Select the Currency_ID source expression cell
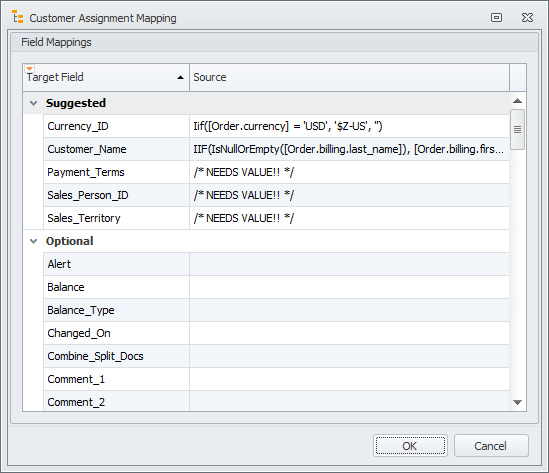This screenshot has width=549, height=473. [349, 126]
